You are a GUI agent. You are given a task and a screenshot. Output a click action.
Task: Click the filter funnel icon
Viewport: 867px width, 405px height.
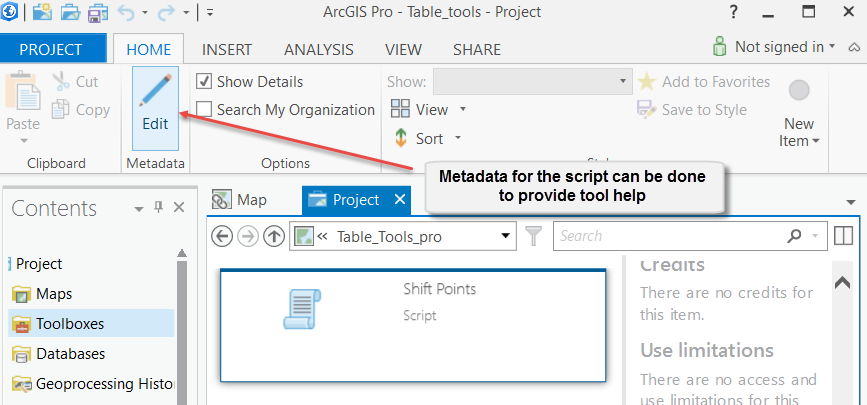[533, 236]
